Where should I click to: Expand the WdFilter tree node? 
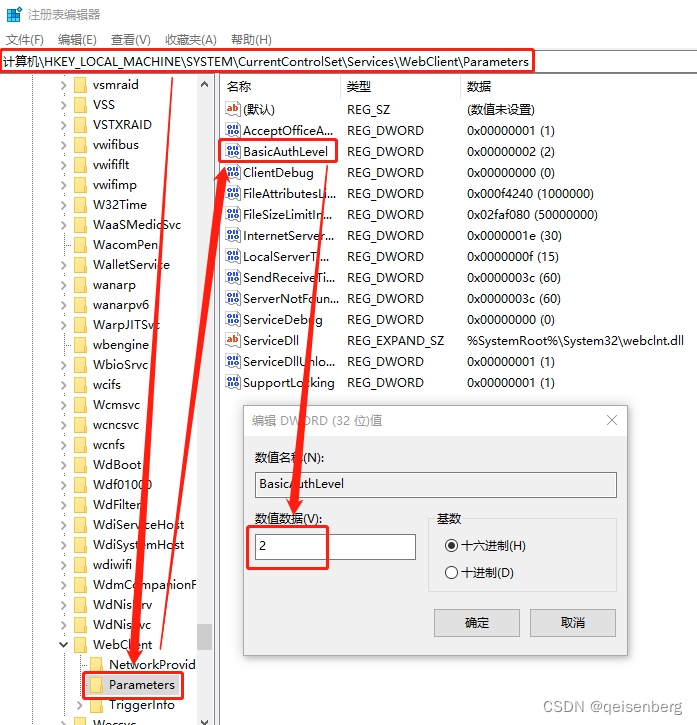point(63,505)
